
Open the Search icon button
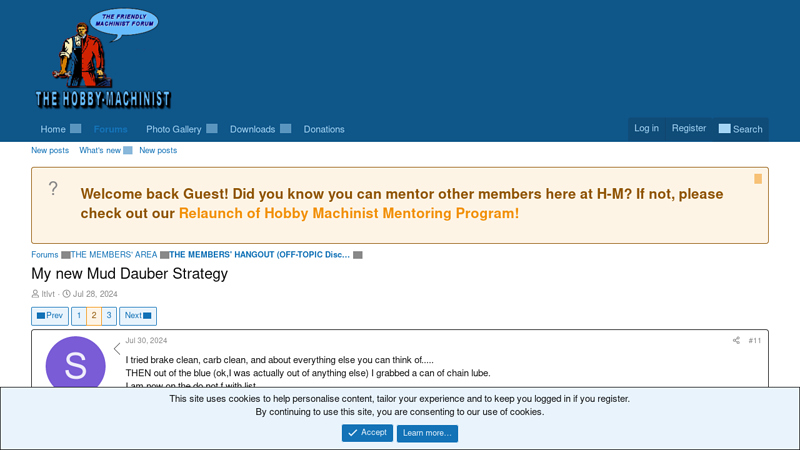click(740, 129)
